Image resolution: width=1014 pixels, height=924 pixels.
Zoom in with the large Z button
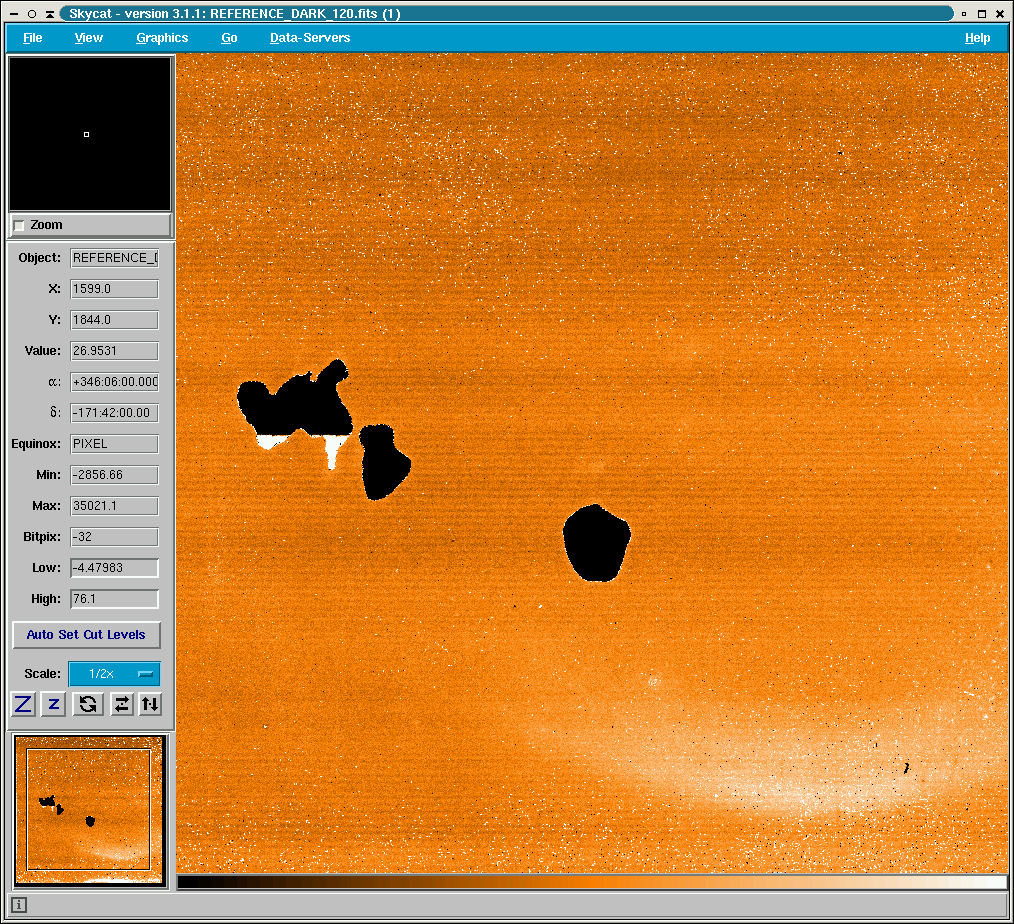point(24,704)
